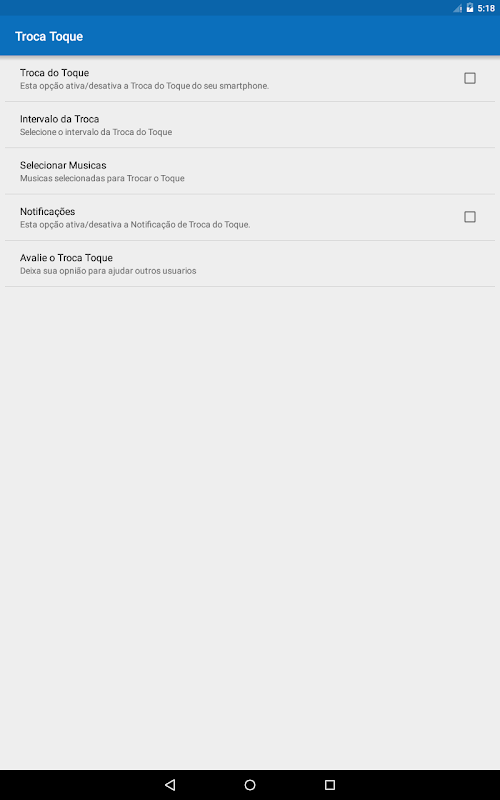Viewport: 500px width, 800px height.
Task: Open Avalie o Troca Toque
Action: tap(250, 264)
